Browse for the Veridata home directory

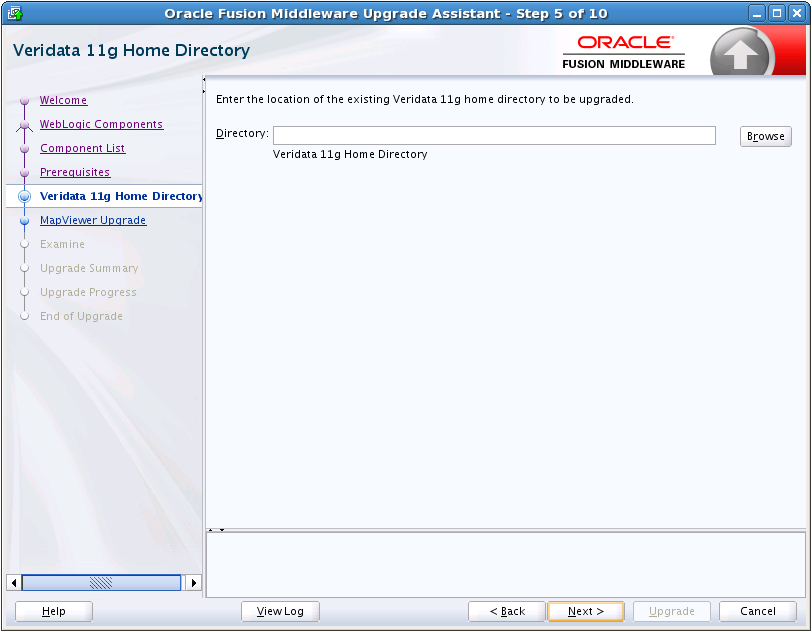click(765, 136)
